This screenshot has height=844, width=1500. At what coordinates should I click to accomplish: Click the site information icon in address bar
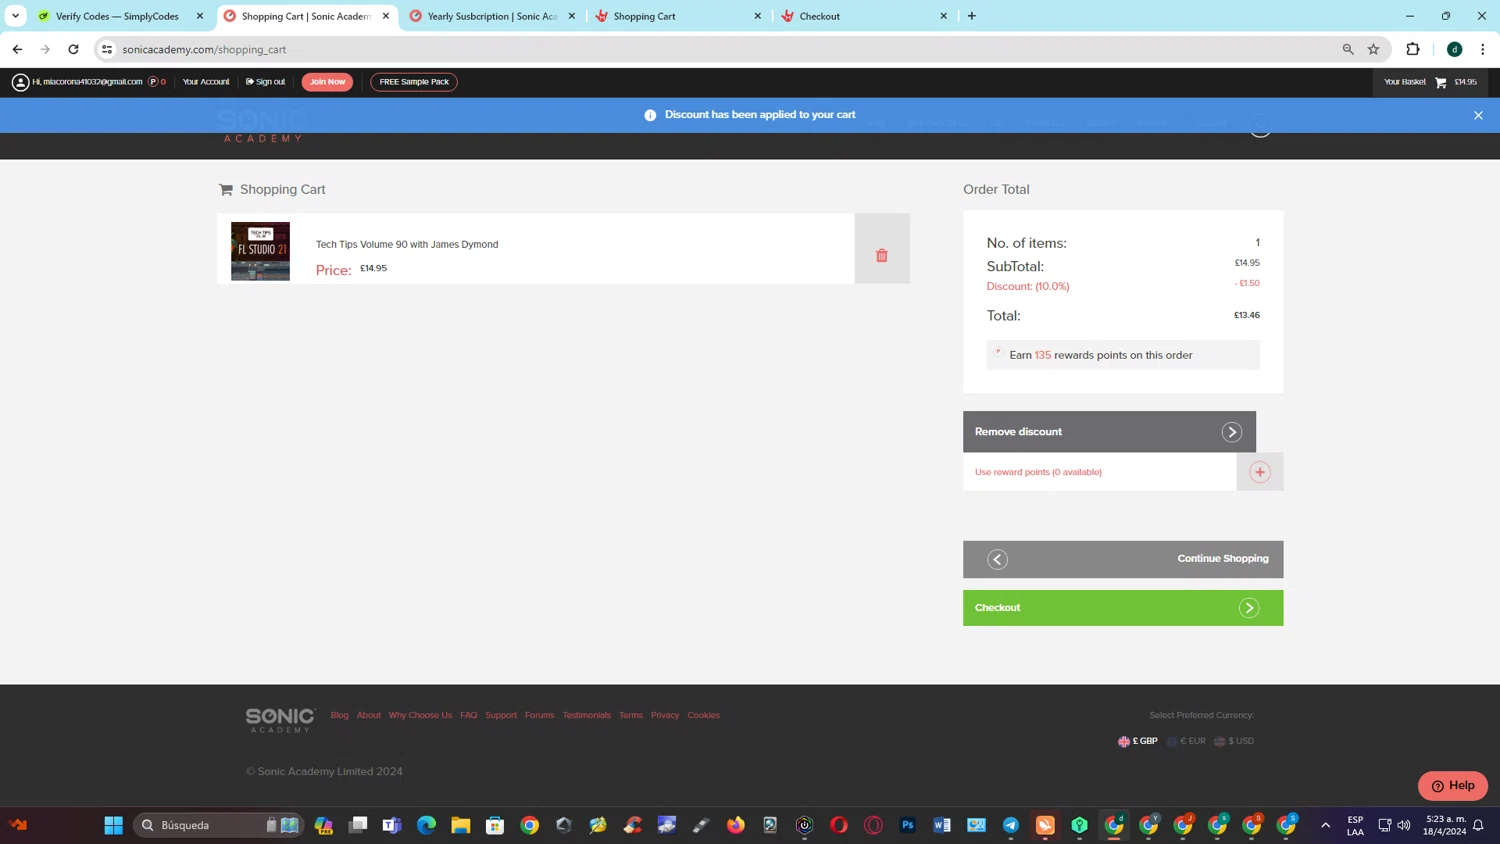click(107, 49)
